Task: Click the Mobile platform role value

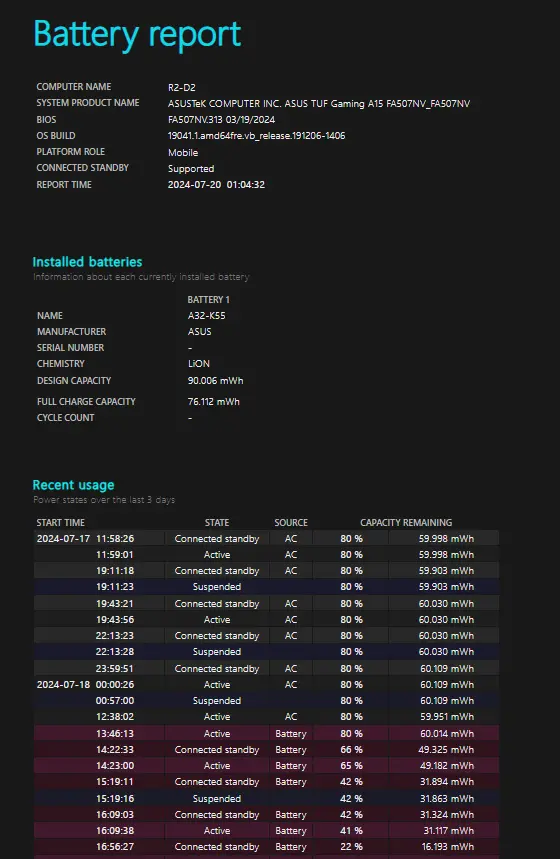Action: pyautogui.click(x=183, y=152)
